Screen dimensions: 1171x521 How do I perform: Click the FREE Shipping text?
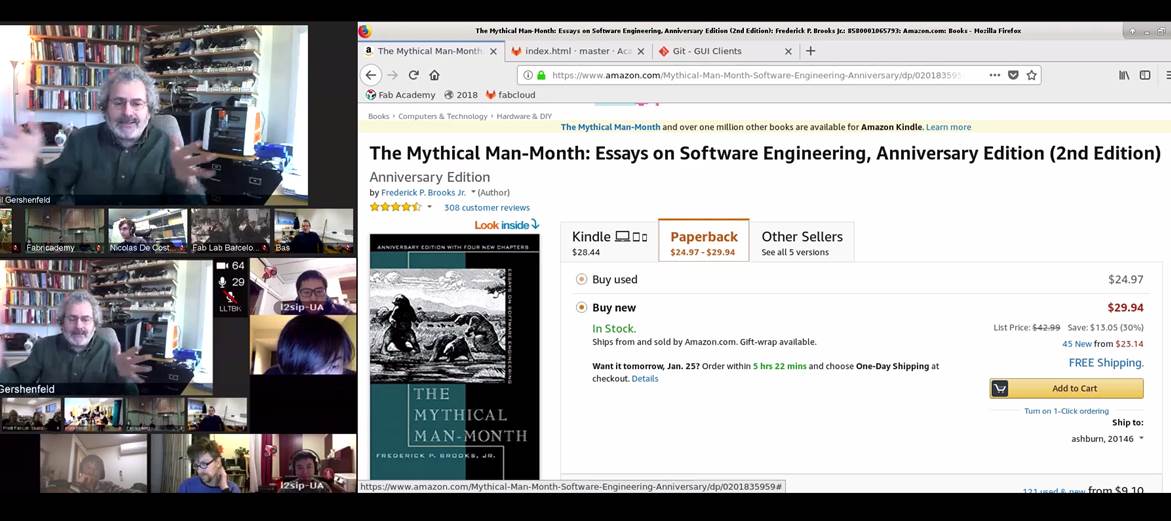coord(1106,363)
